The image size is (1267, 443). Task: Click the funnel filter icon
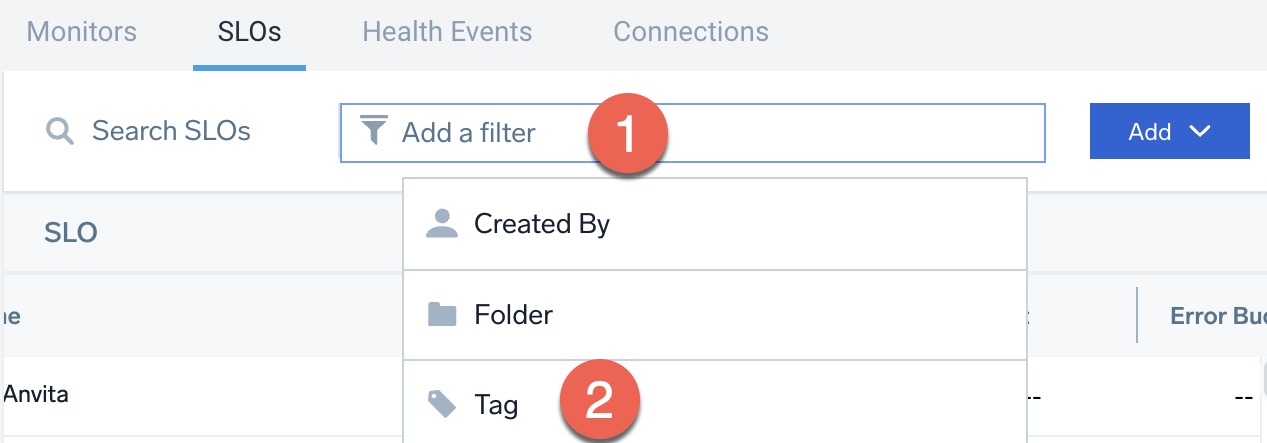click(374, 131)
